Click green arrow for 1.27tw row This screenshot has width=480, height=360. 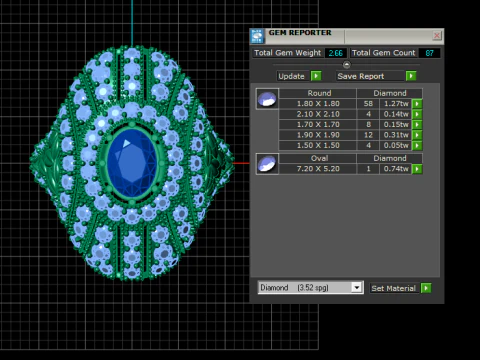coord(417,104)
